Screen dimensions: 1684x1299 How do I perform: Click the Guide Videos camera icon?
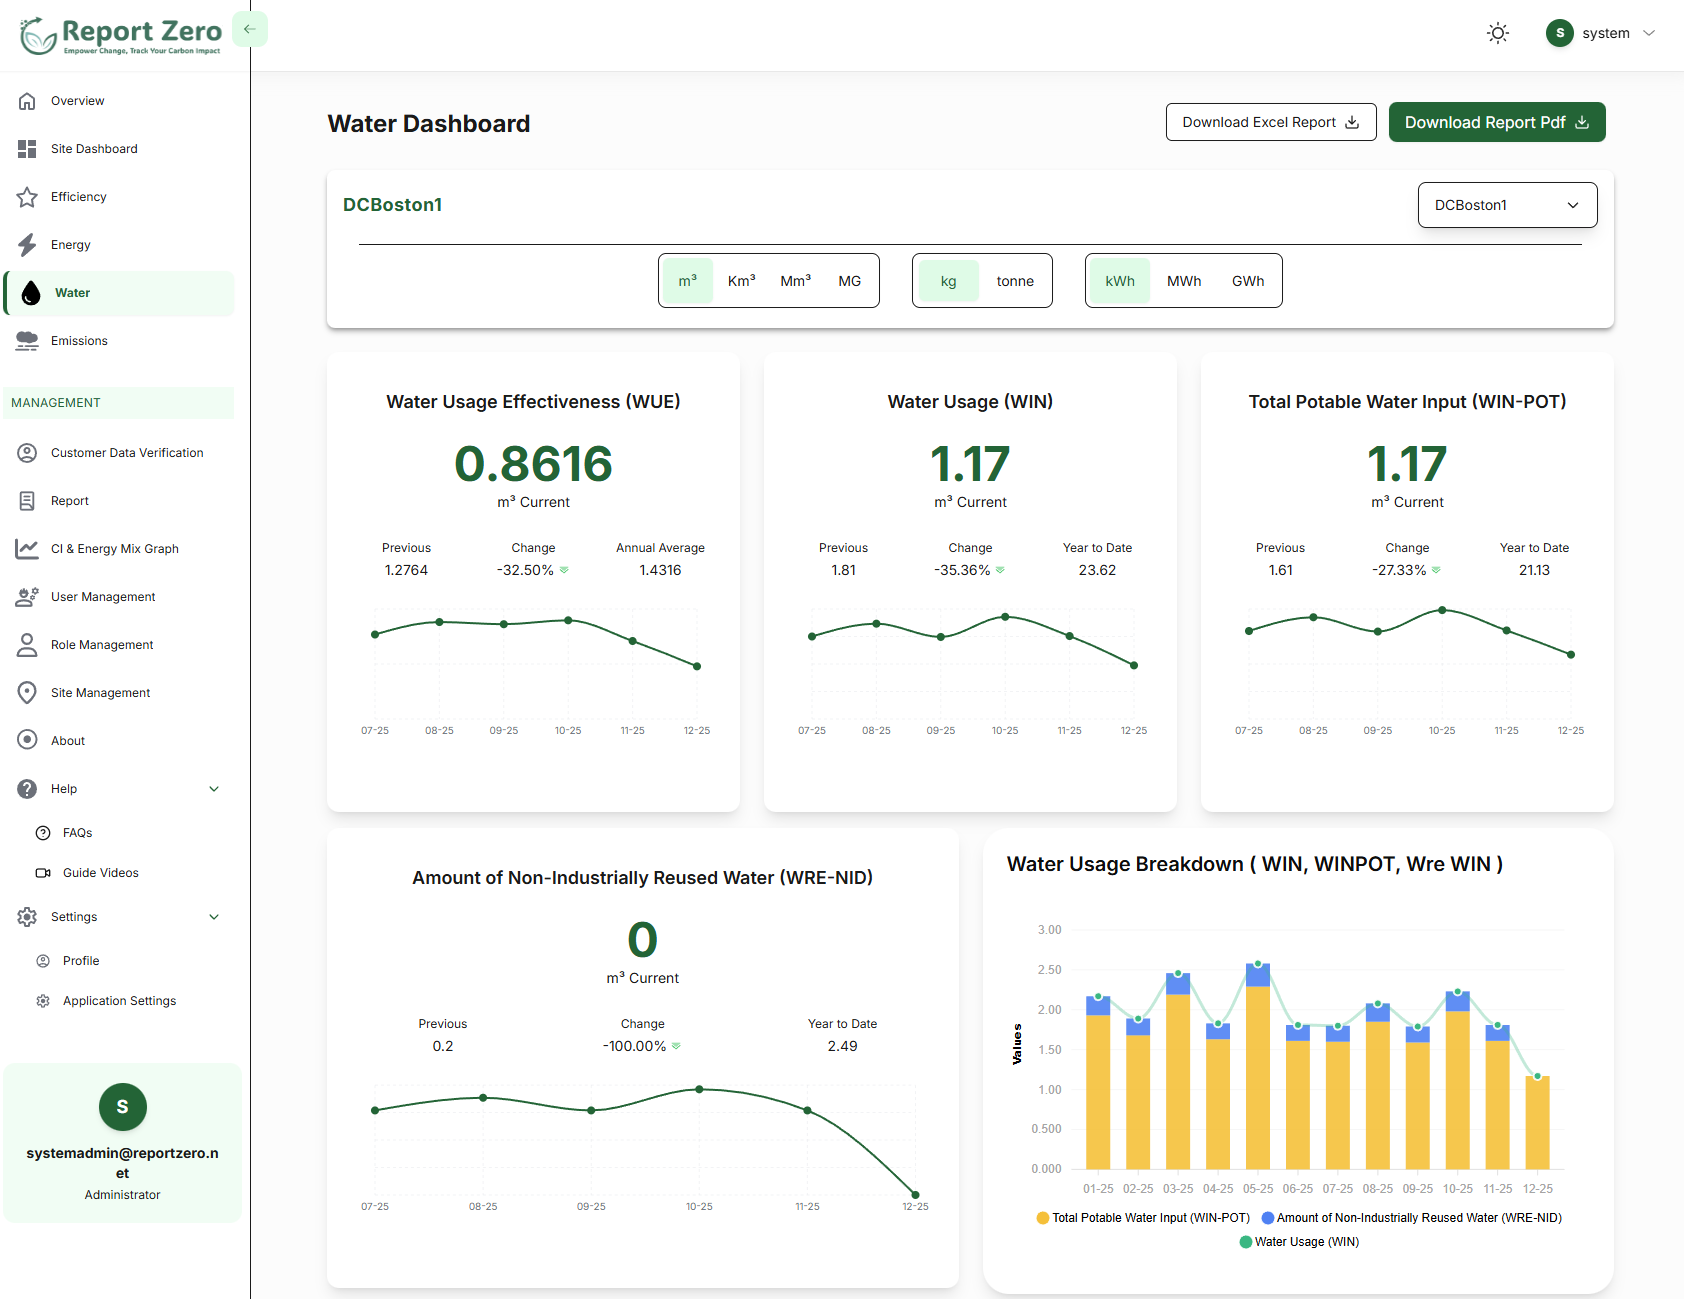tap(43, 873)
